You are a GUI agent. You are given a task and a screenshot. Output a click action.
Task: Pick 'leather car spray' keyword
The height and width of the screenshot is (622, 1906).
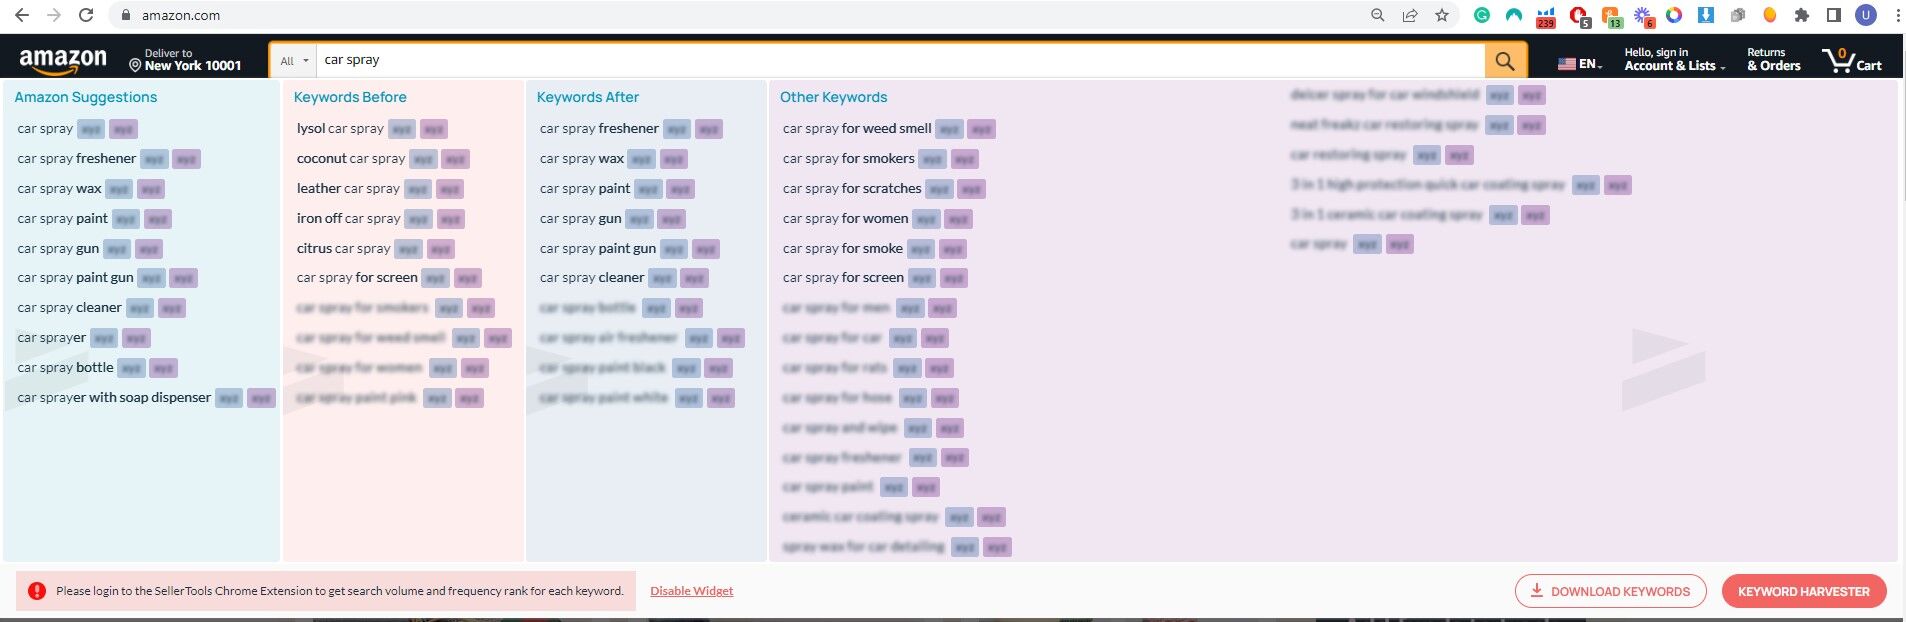point(348,188)
